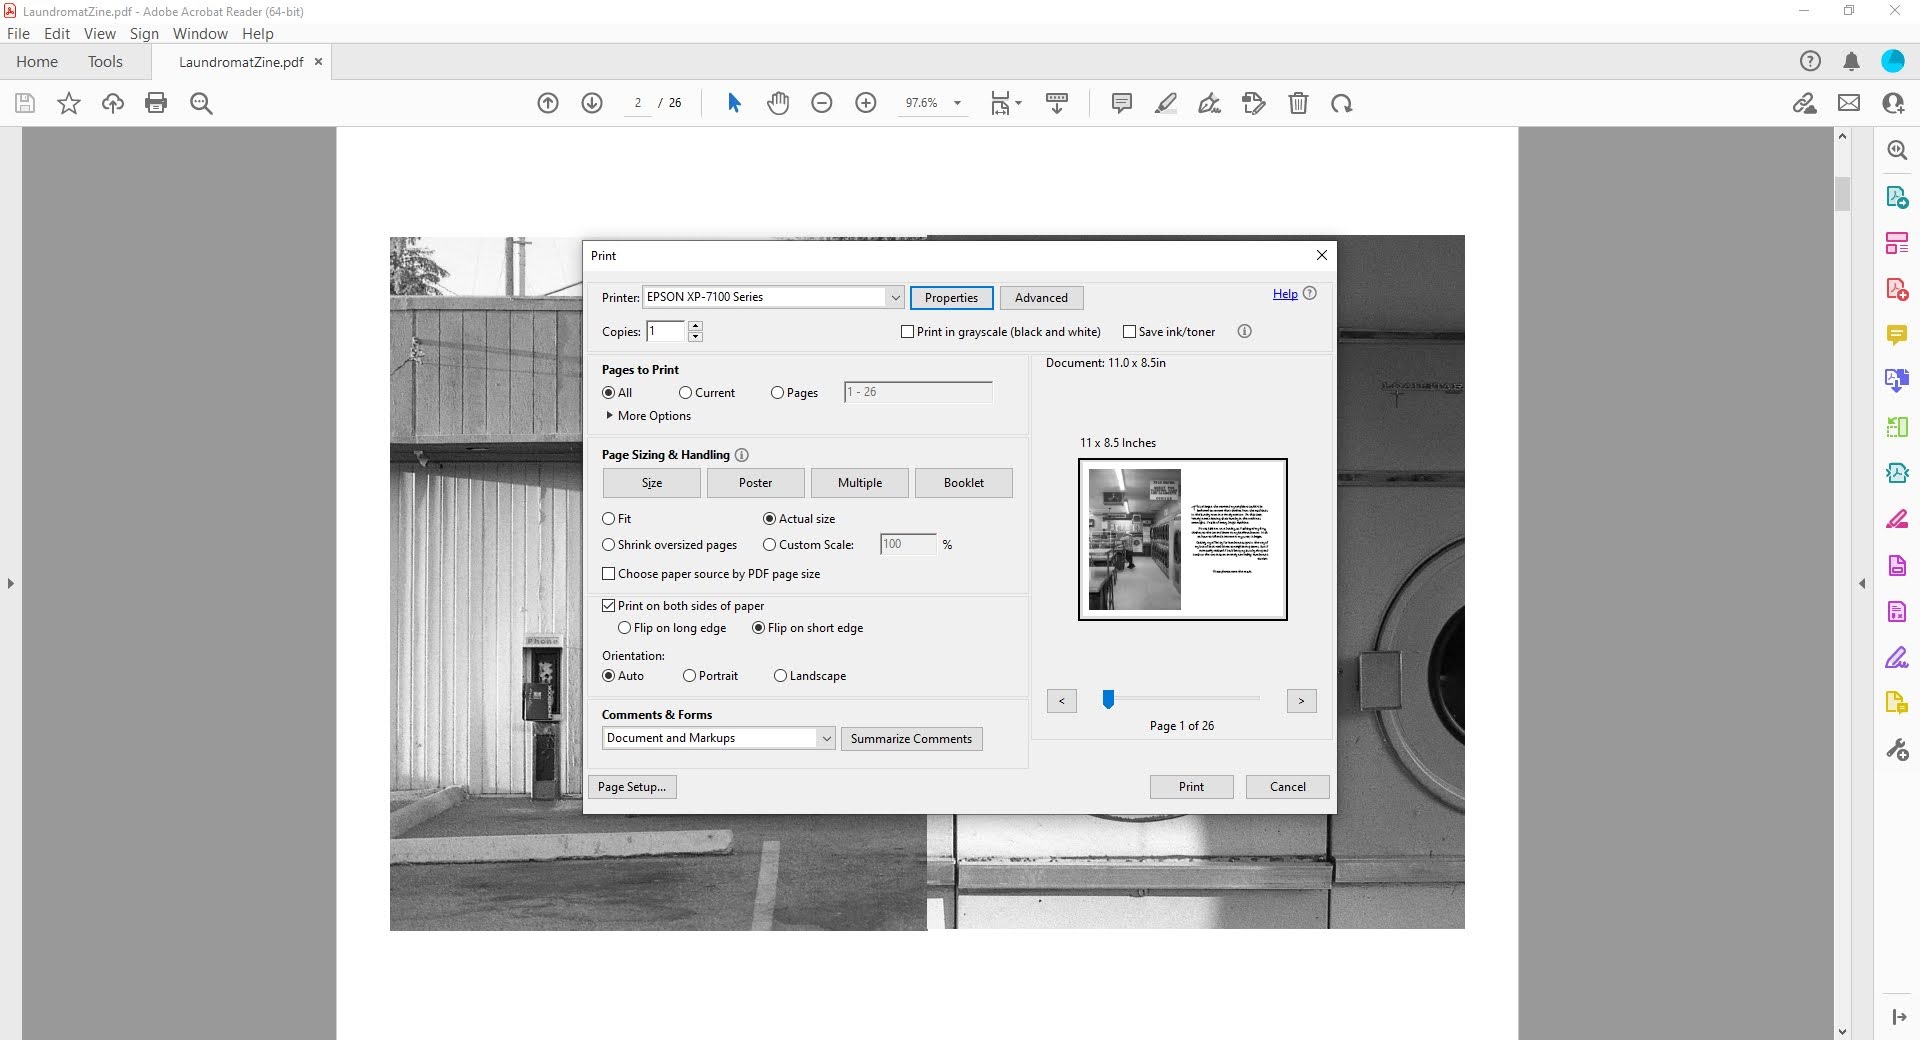Click the print icon in the toolbar

click(156, 103)
